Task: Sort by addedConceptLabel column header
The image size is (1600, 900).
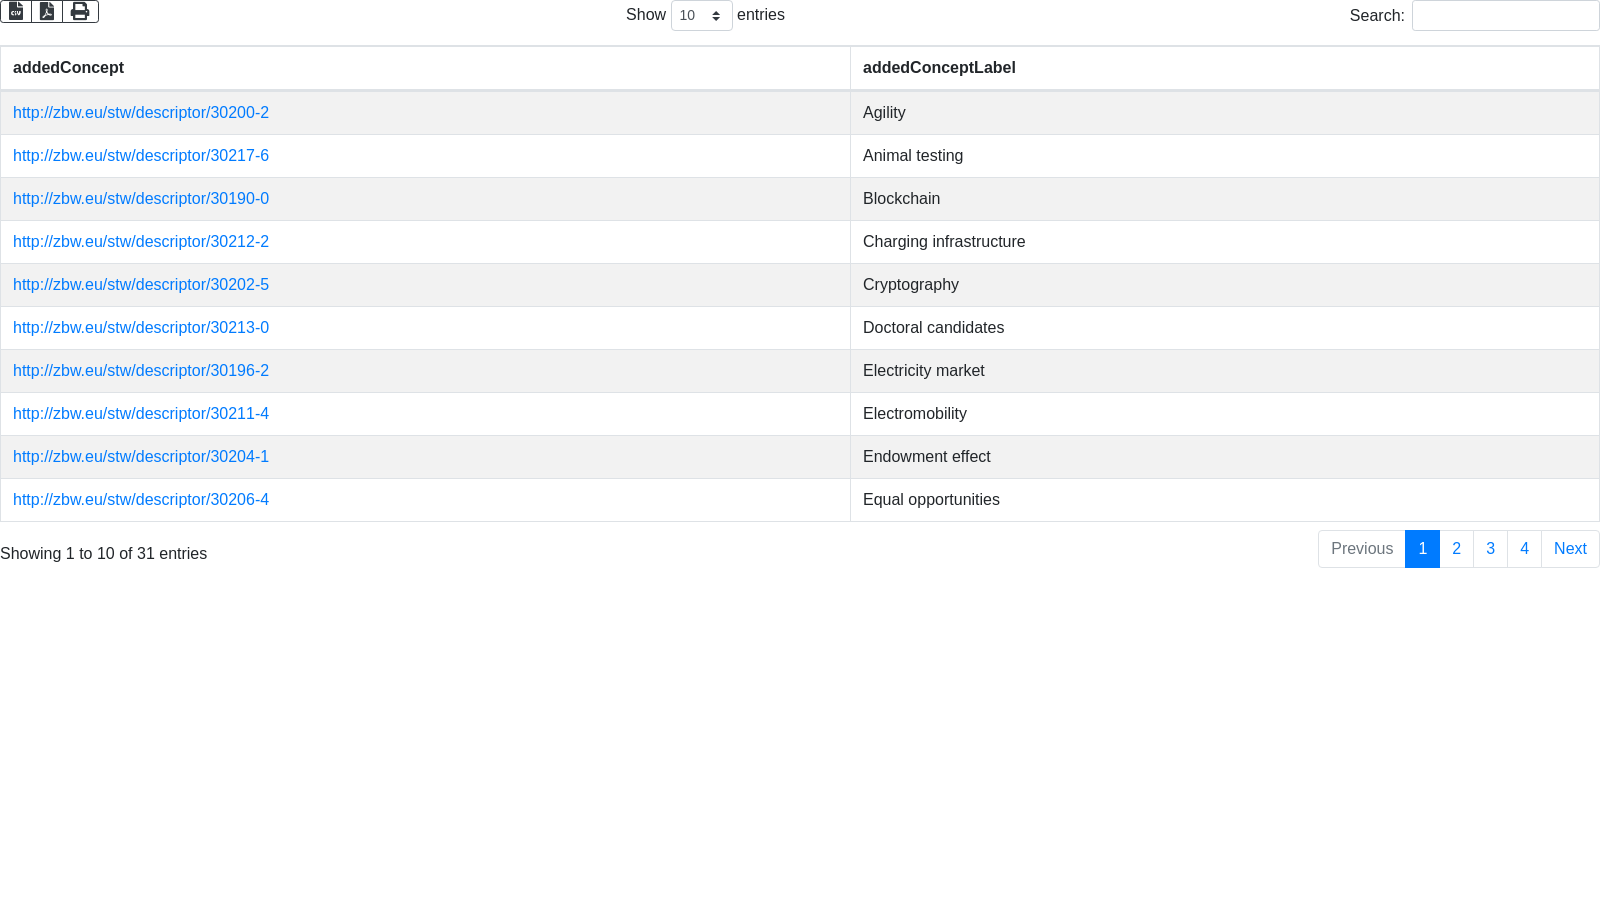Action: point(939,68)
